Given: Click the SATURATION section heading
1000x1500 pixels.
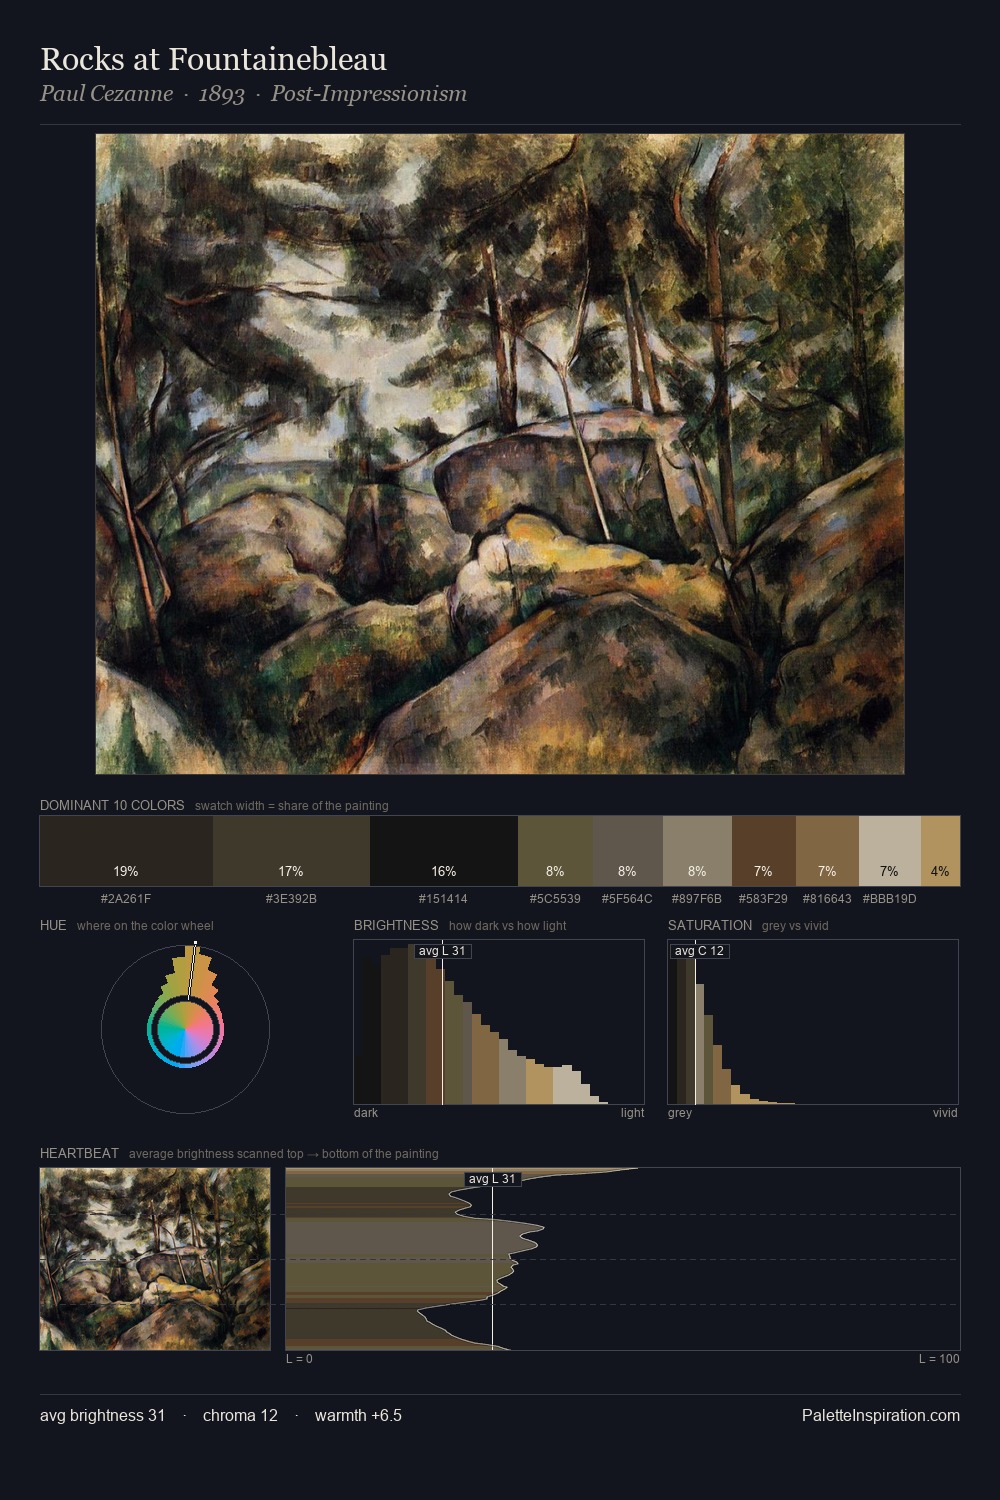Looking at the screenshot, I should click(x=710, y=925).
